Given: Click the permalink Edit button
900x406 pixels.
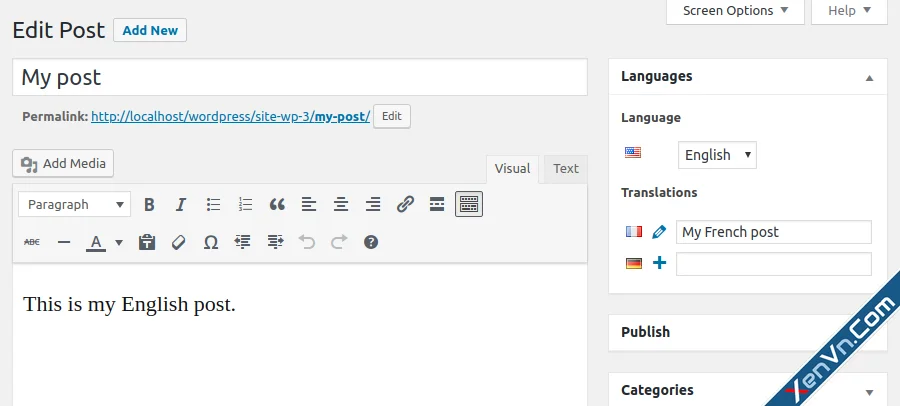Looking at the screenshot, I should coord(391,116).
